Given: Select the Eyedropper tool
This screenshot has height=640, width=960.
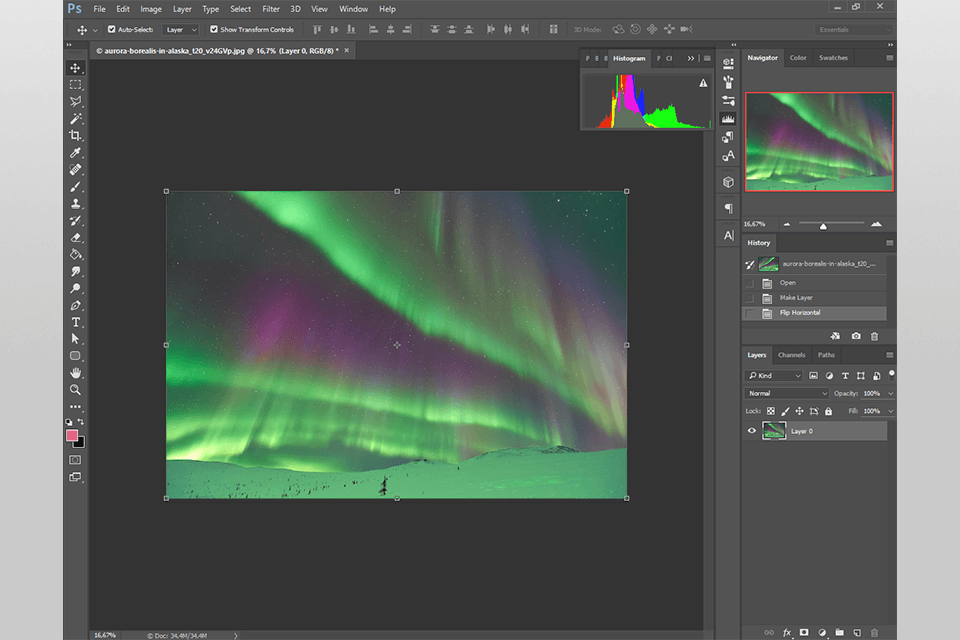Looking at the screenshot, I should 75,152.
